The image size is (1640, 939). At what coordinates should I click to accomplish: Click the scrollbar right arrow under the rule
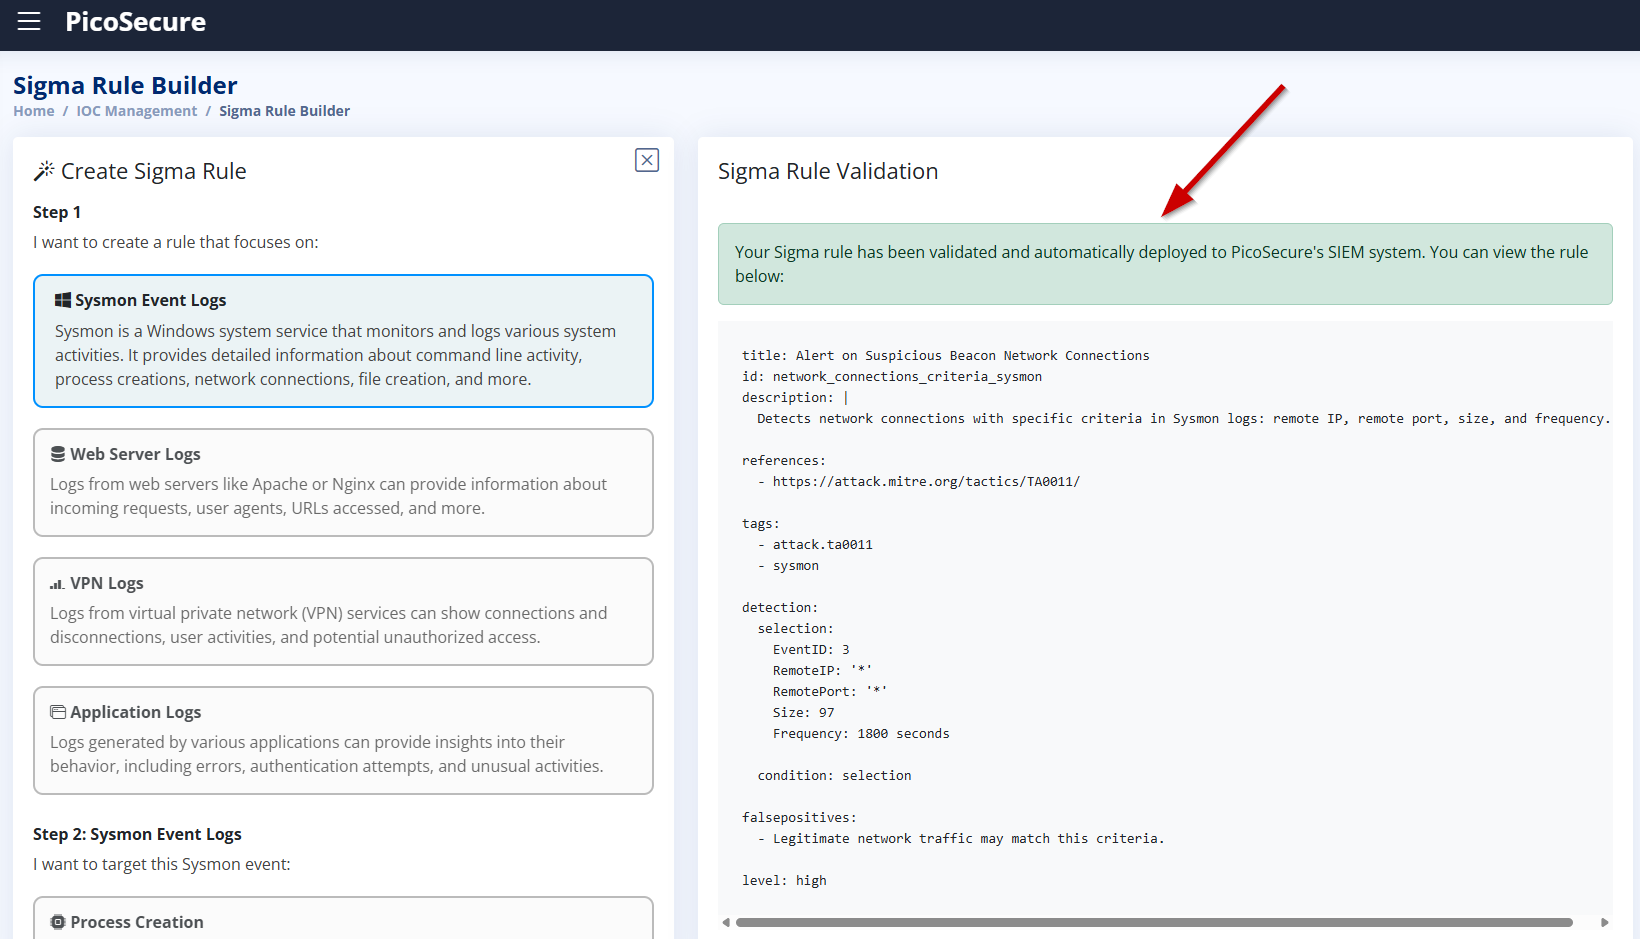[x=1604, y=922]
